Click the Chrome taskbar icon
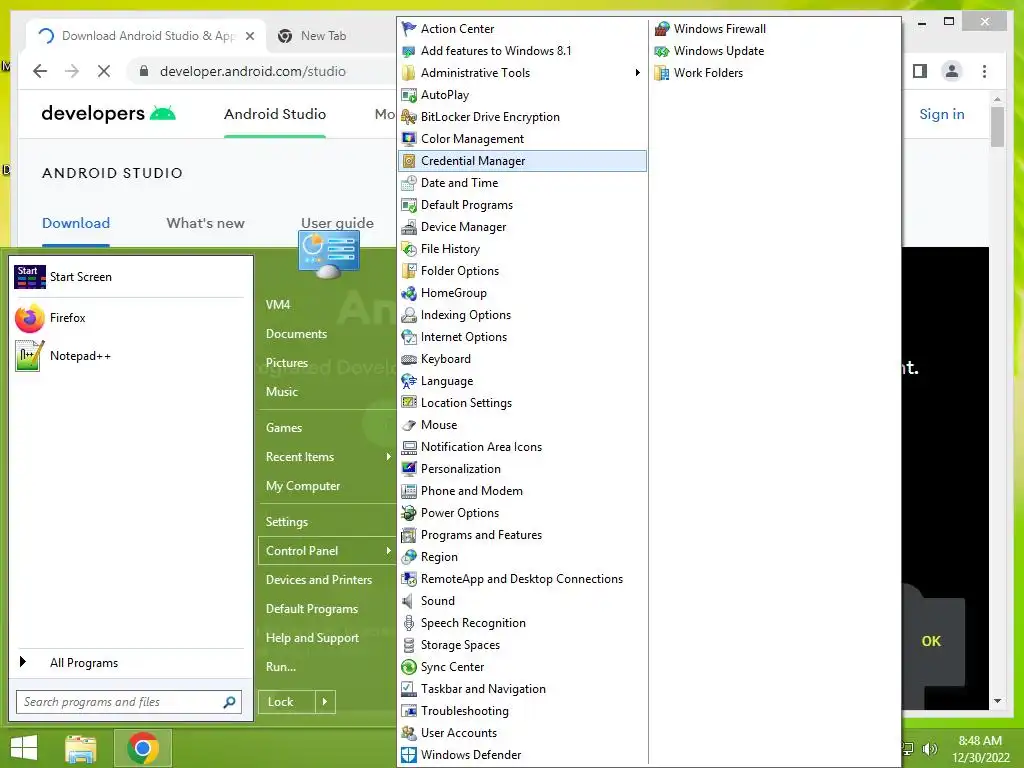Viewport: 1024px width, 768px height. point(143,748)
